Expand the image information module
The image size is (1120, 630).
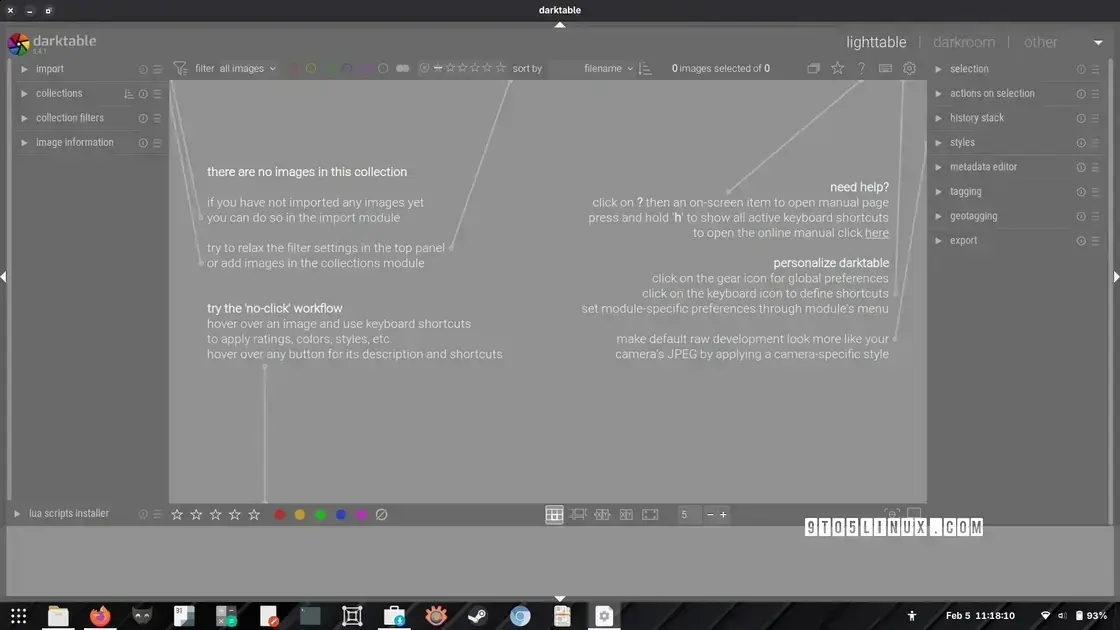[x=24, y=143]
